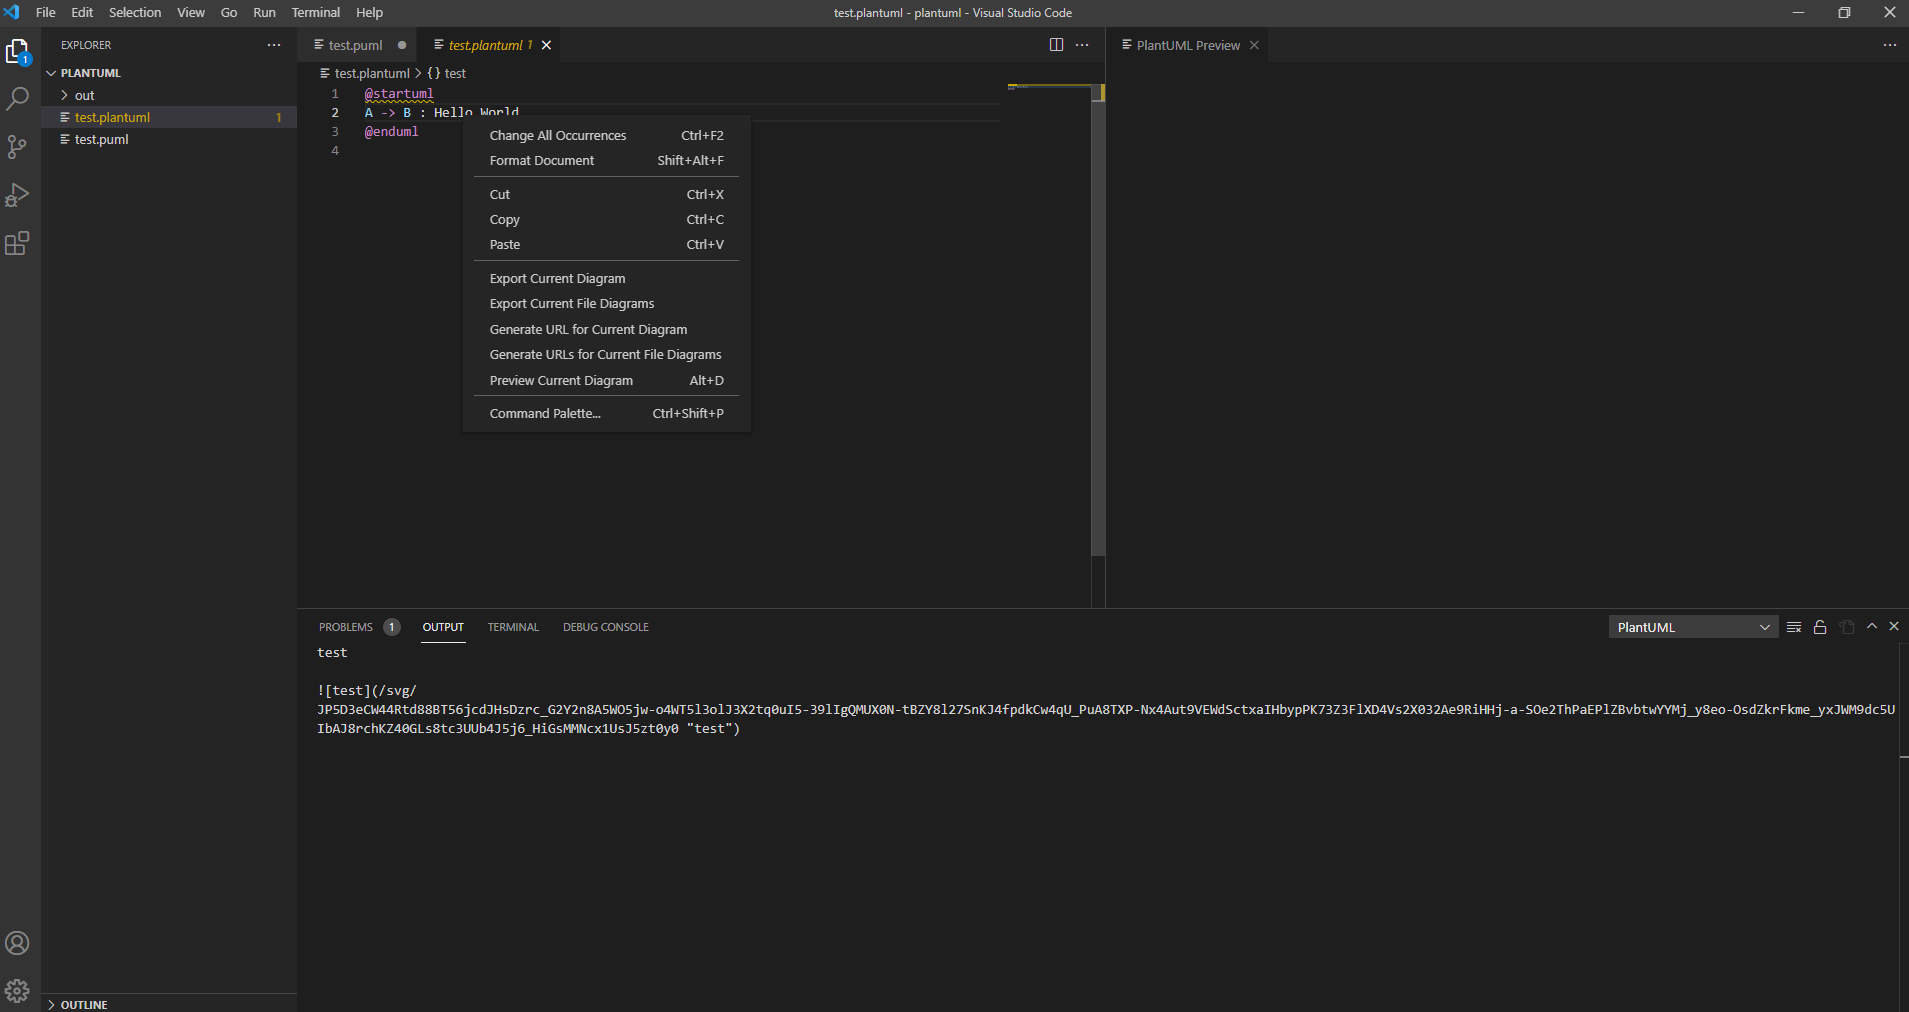Viewport: 1909px width, 1012px height.
Task: Open editor actions with the ellipsis button
Action: [1082, 45]
